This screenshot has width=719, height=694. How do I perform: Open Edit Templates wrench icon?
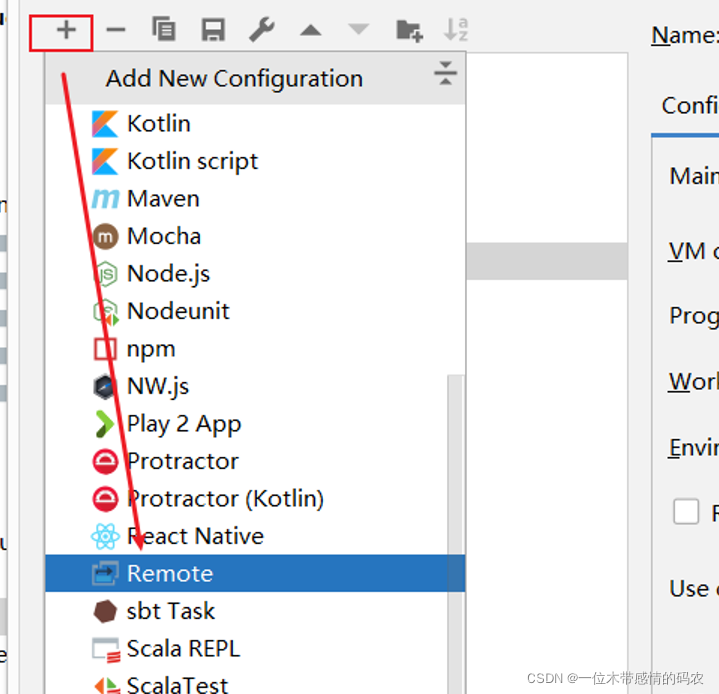[262, 31]
